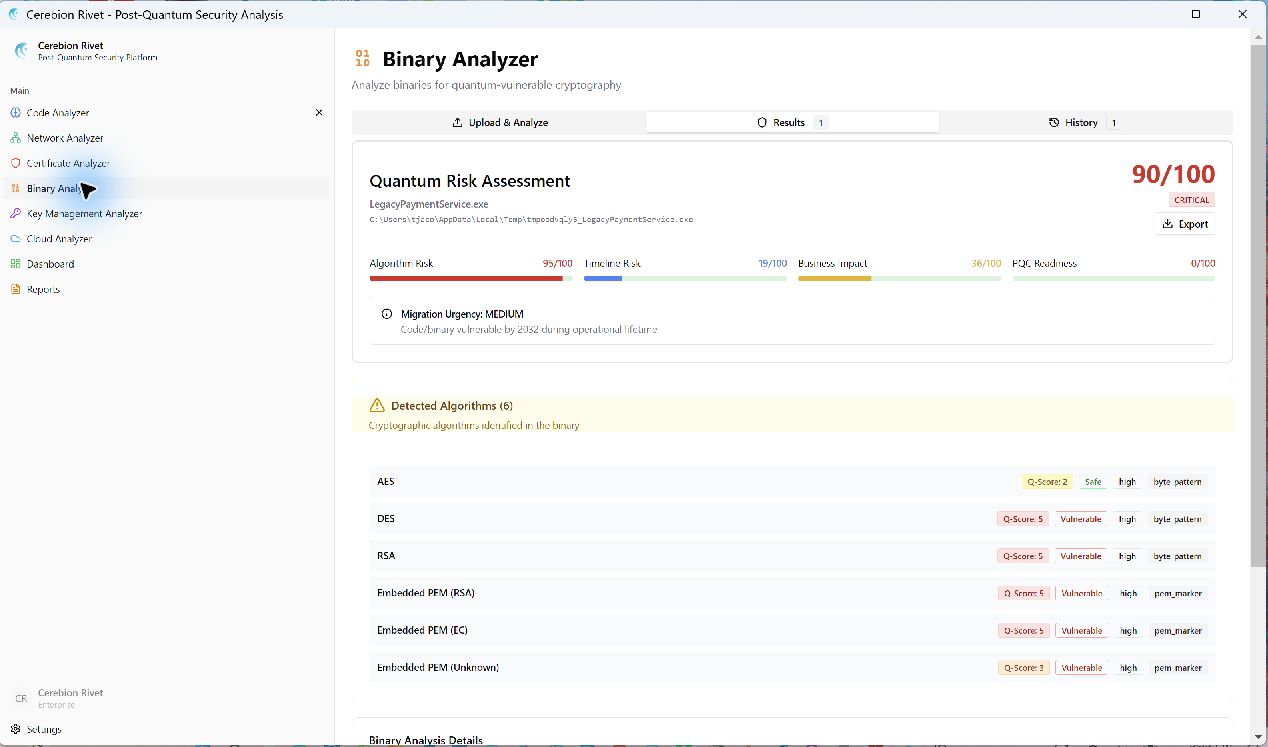Open the Code Analyzer sidebar item
This screenshot has height=747, width=1268.
165,113
